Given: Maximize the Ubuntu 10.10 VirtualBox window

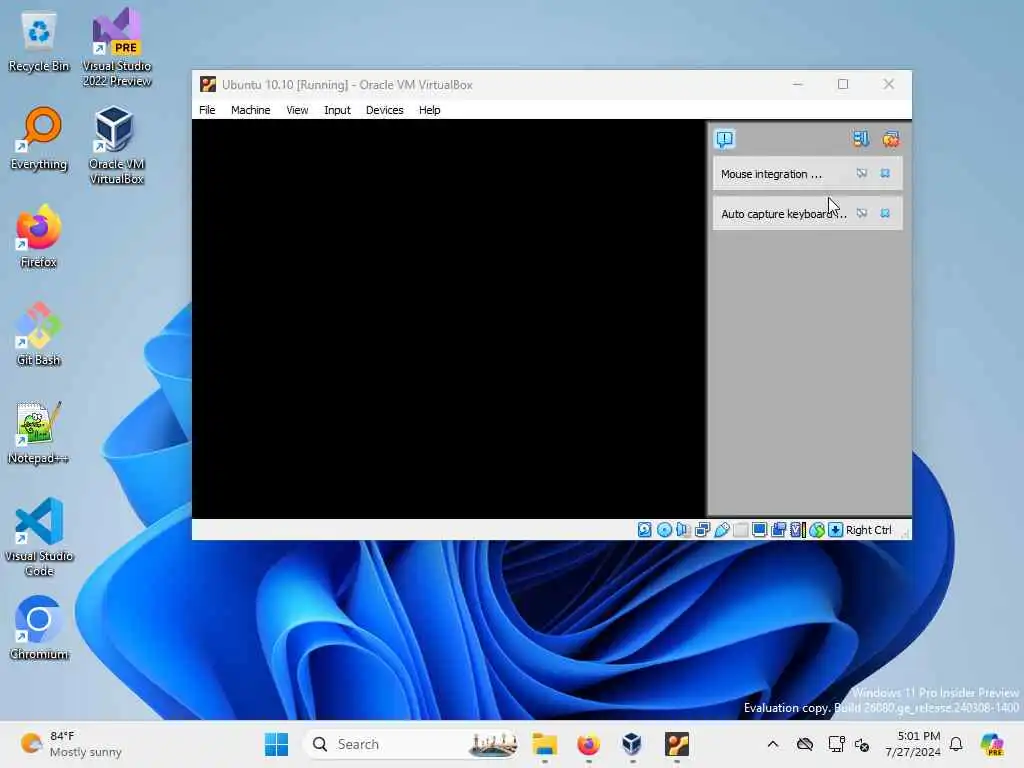Looking at the screenshot, I should tap(843, 84).
